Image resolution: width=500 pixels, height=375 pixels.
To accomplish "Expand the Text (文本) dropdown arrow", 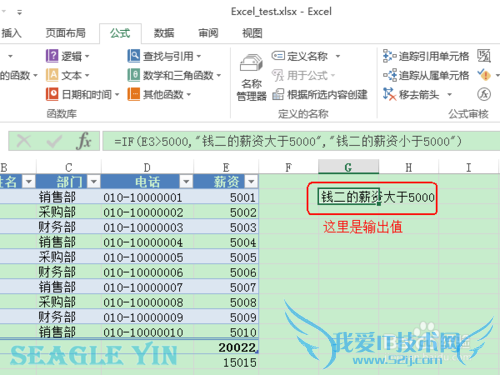I will (87, 76).
